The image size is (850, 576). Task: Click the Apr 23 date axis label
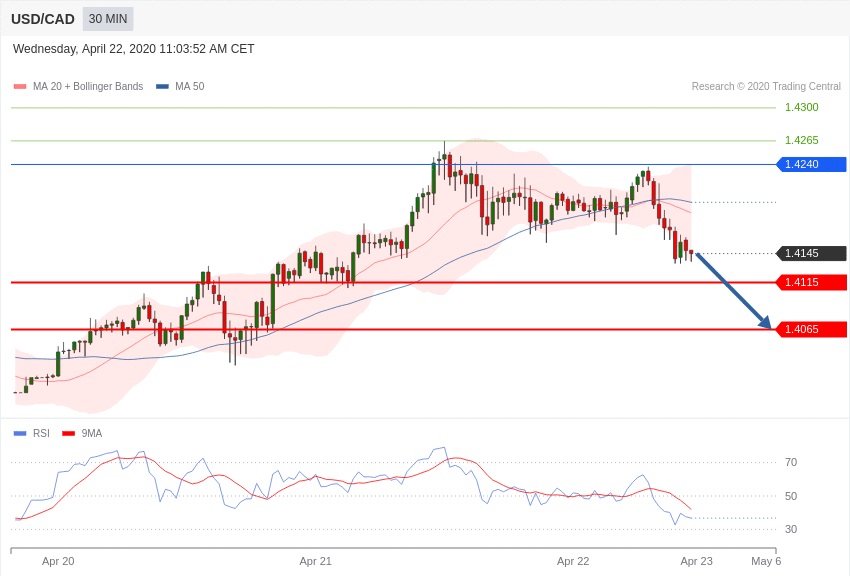pyautogui.click(x=697, y=561)
